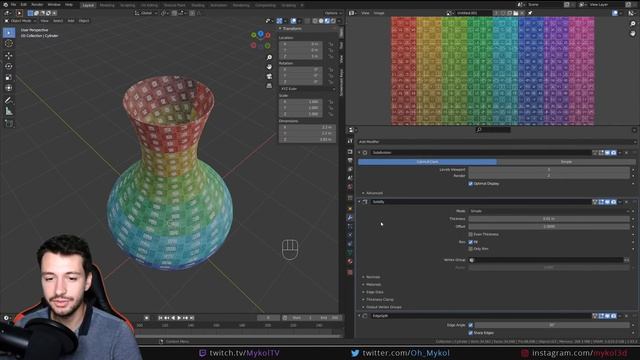Open the Render properties tab icon
This screenshot has height=360, width=640.
click(350, 151)
